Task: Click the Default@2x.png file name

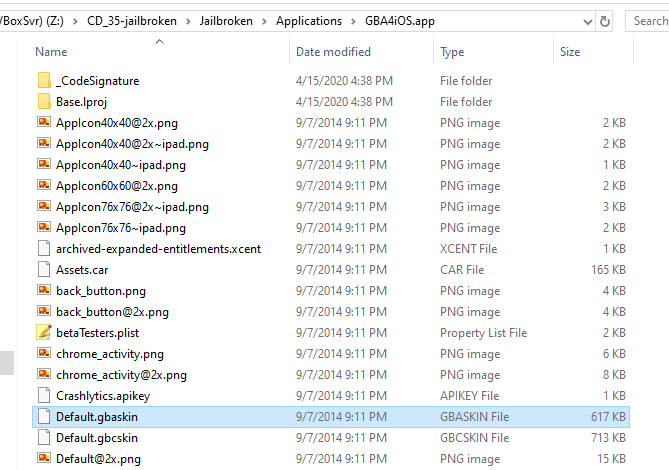Action: click(x=99, y=459)
